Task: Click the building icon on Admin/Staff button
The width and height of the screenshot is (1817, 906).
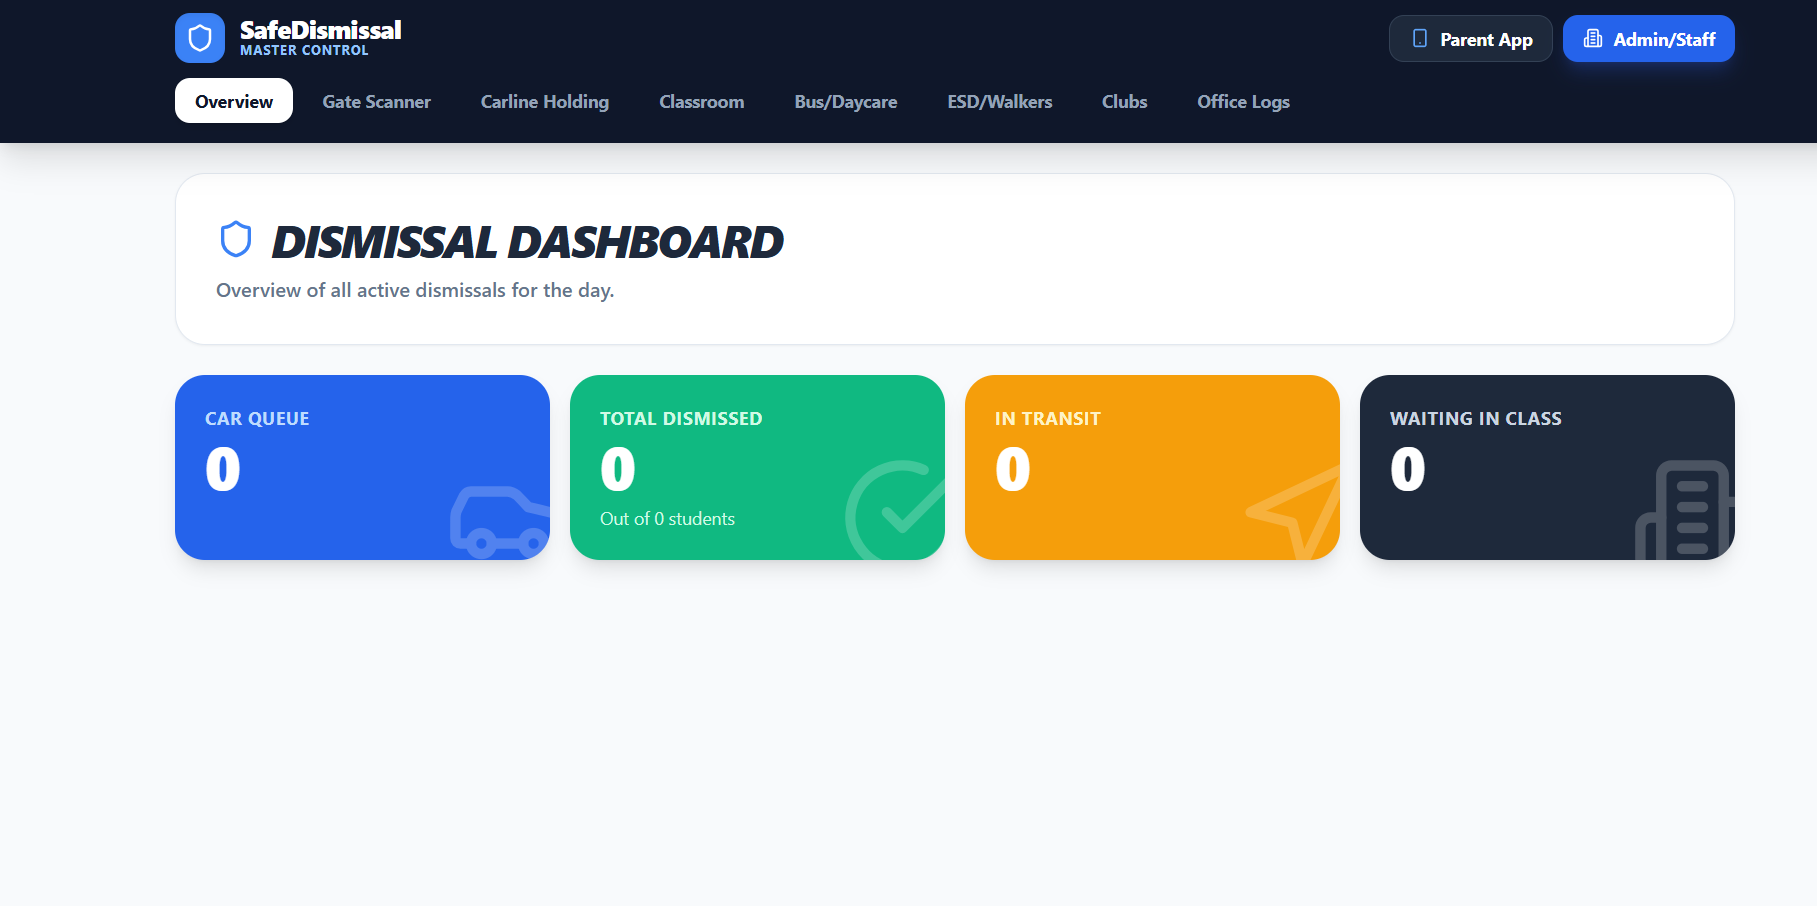Action: [x=1593, y=39]
